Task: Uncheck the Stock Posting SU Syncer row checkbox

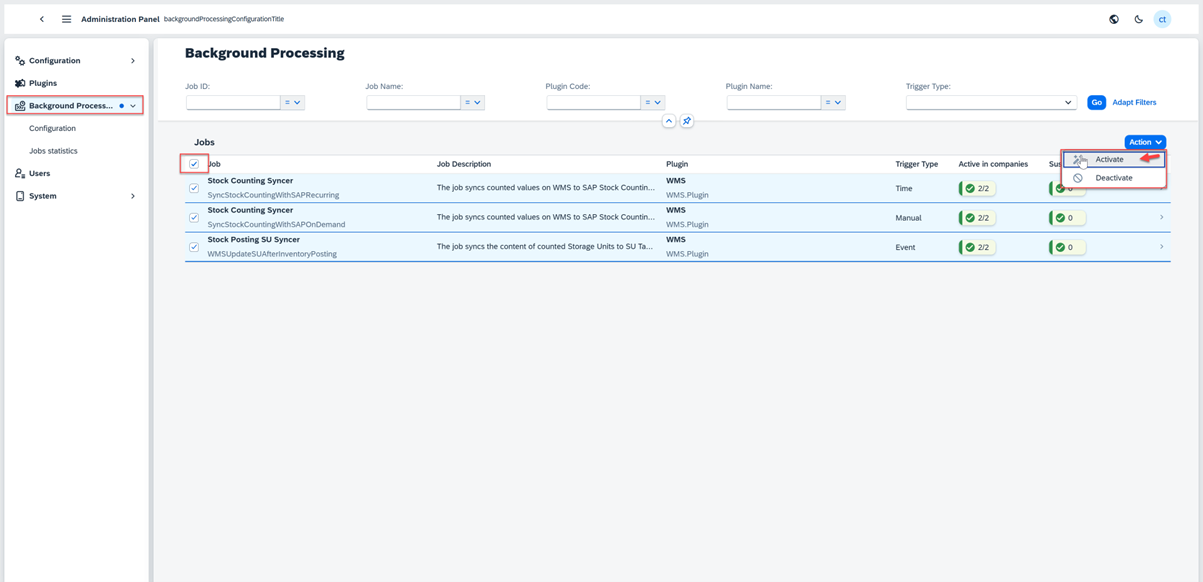Action: click(193, 246)
